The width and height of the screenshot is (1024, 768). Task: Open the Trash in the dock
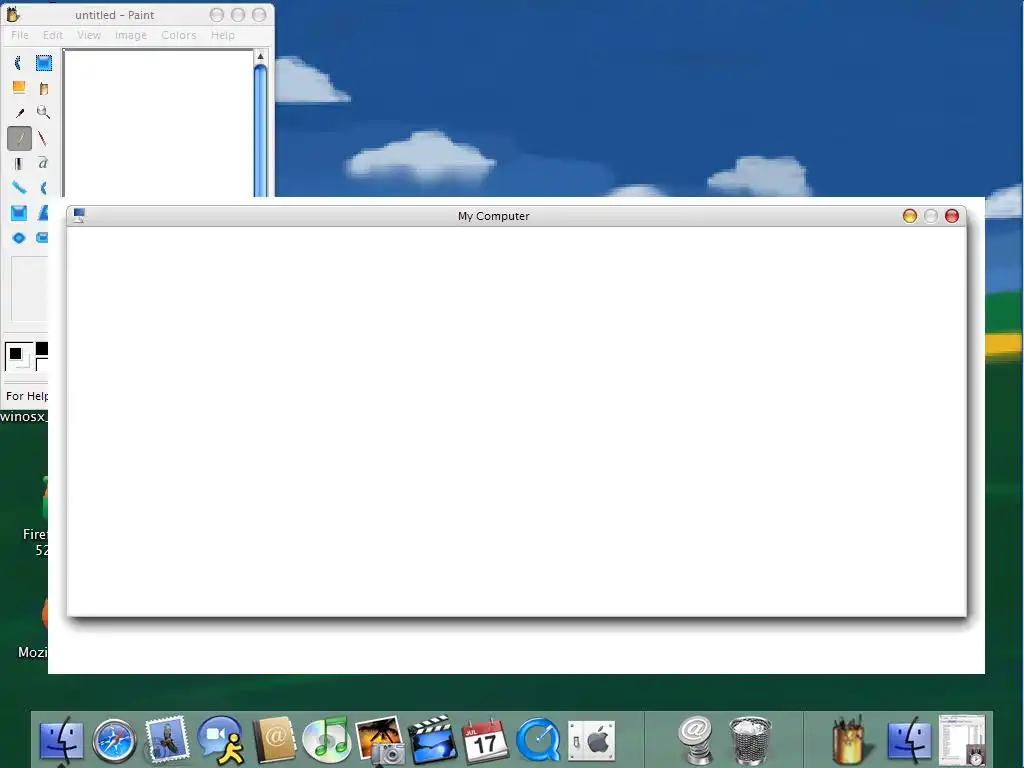click(750, 741)
